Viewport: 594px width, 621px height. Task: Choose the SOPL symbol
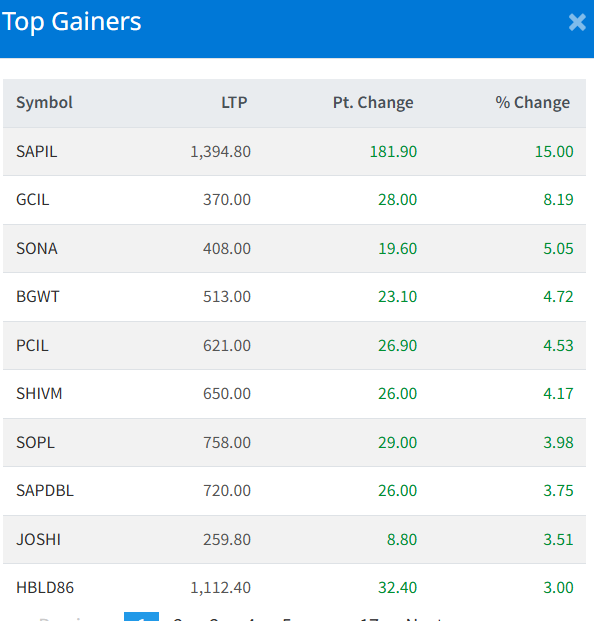[35, 443]
